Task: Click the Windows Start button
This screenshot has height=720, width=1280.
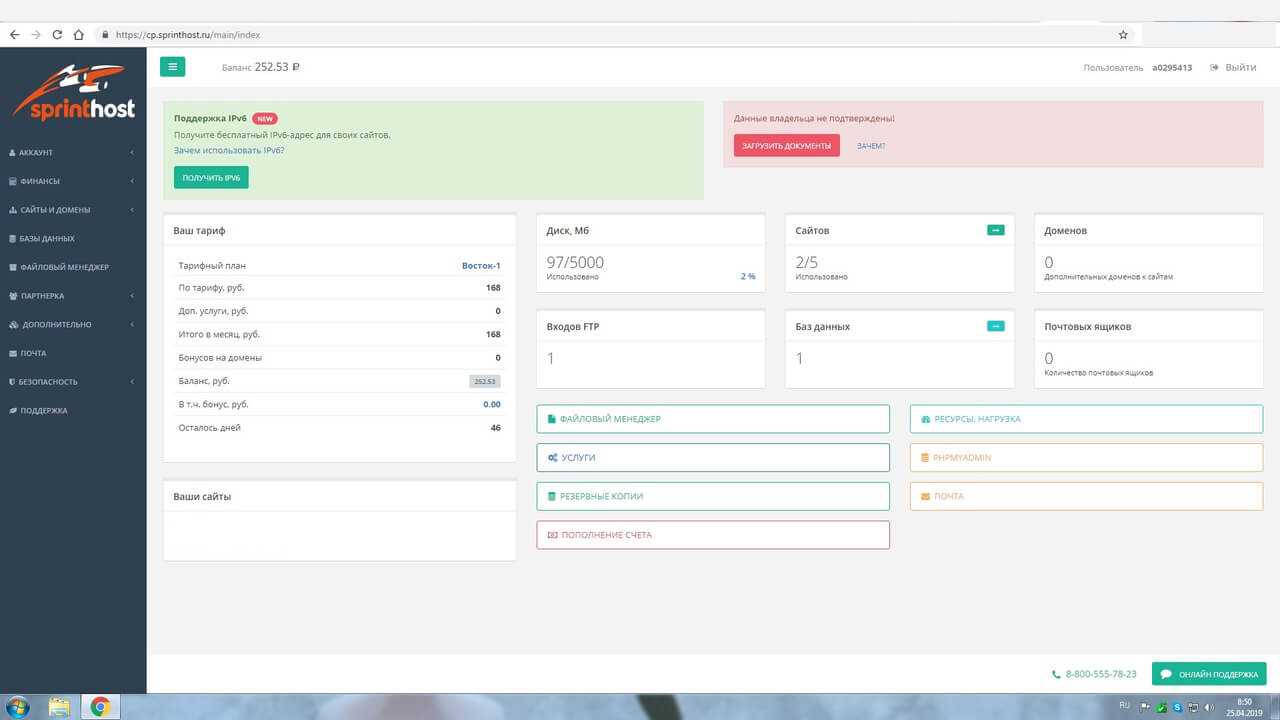Action: click(17, 707)
